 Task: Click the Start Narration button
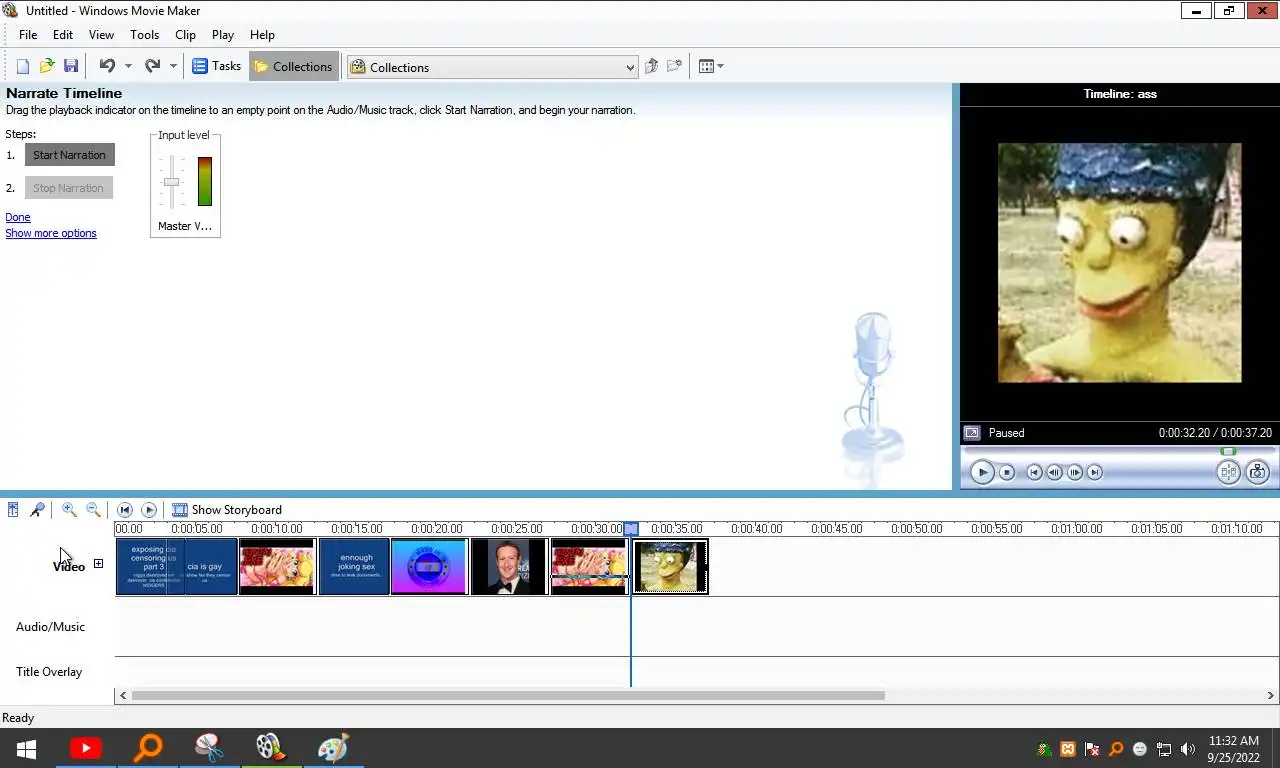[70, 155]
